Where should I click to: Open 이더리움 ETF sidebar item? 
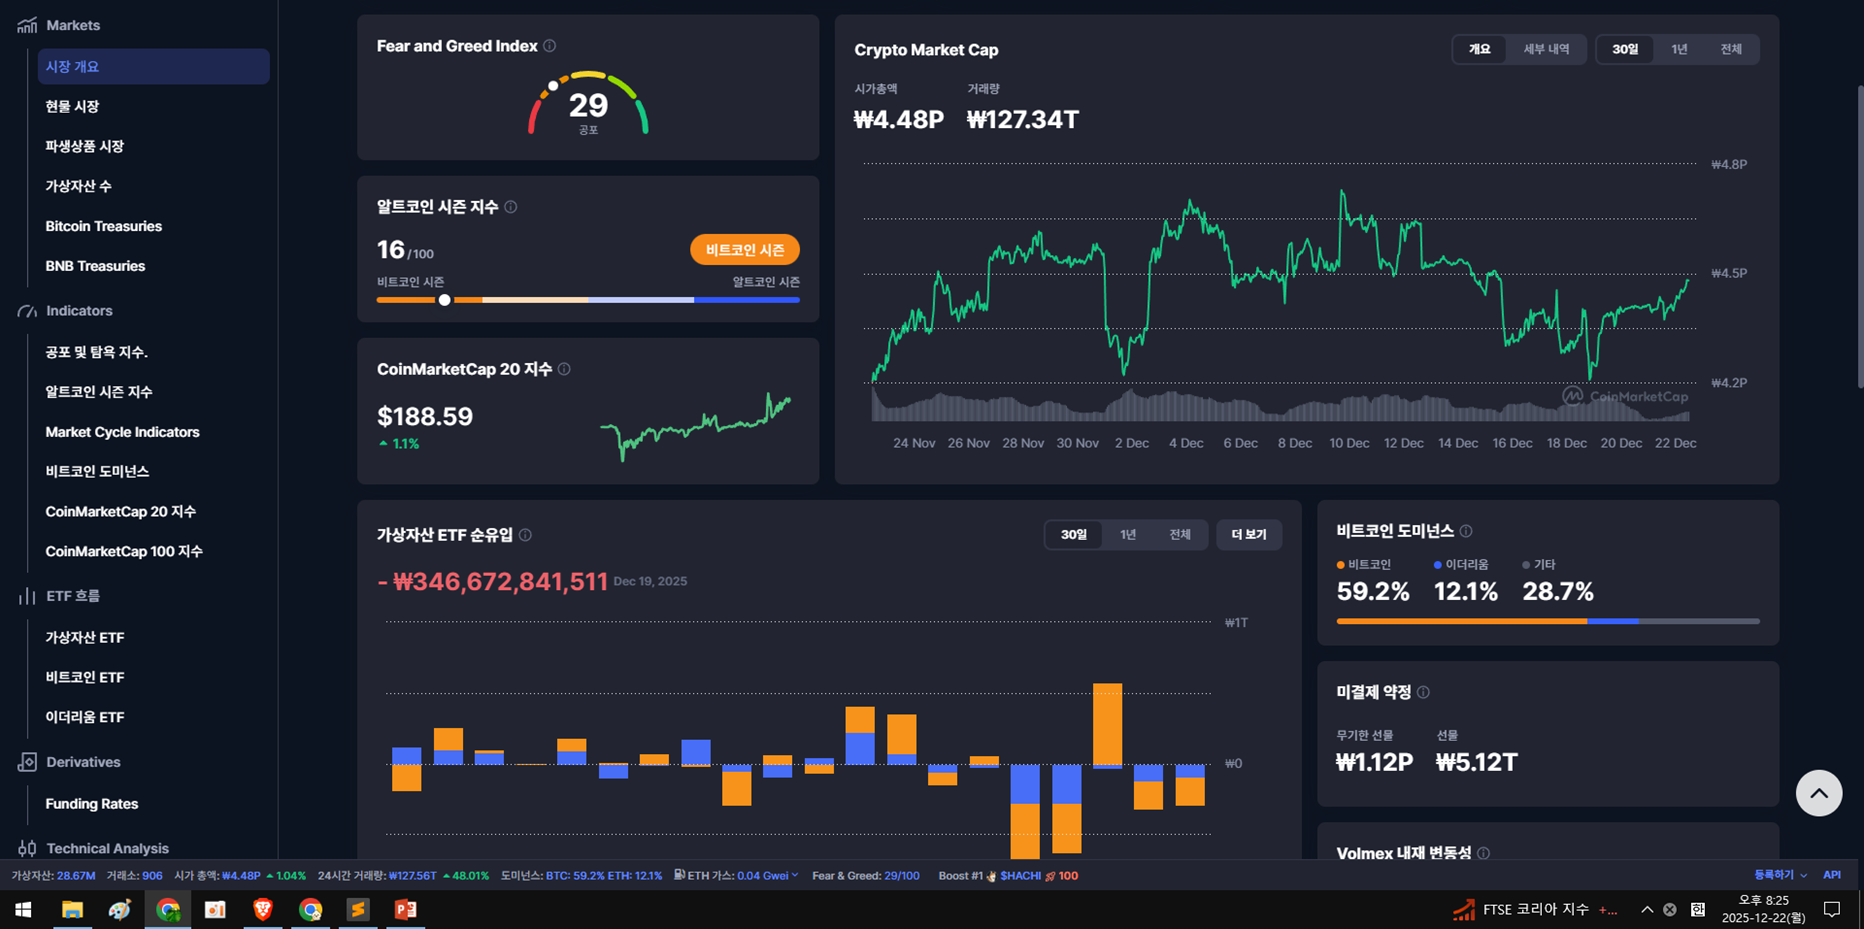point(85,717)
